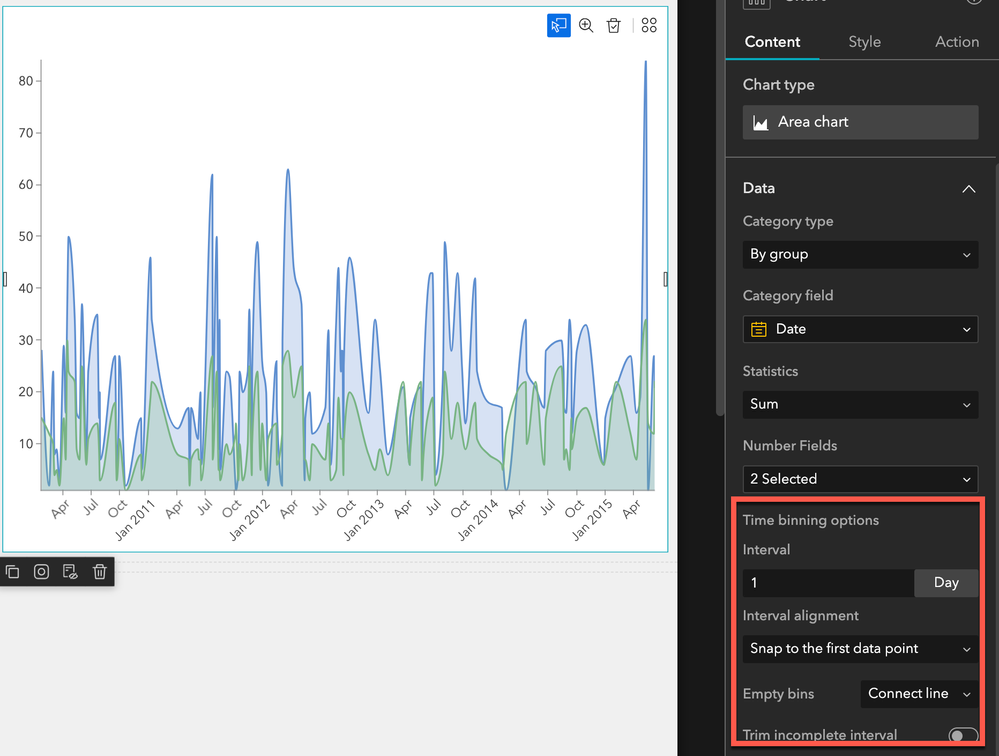Screen dimensions: 999x756
Task: Activate the selection tool in chart toolbar
Action: coord(559,25)
